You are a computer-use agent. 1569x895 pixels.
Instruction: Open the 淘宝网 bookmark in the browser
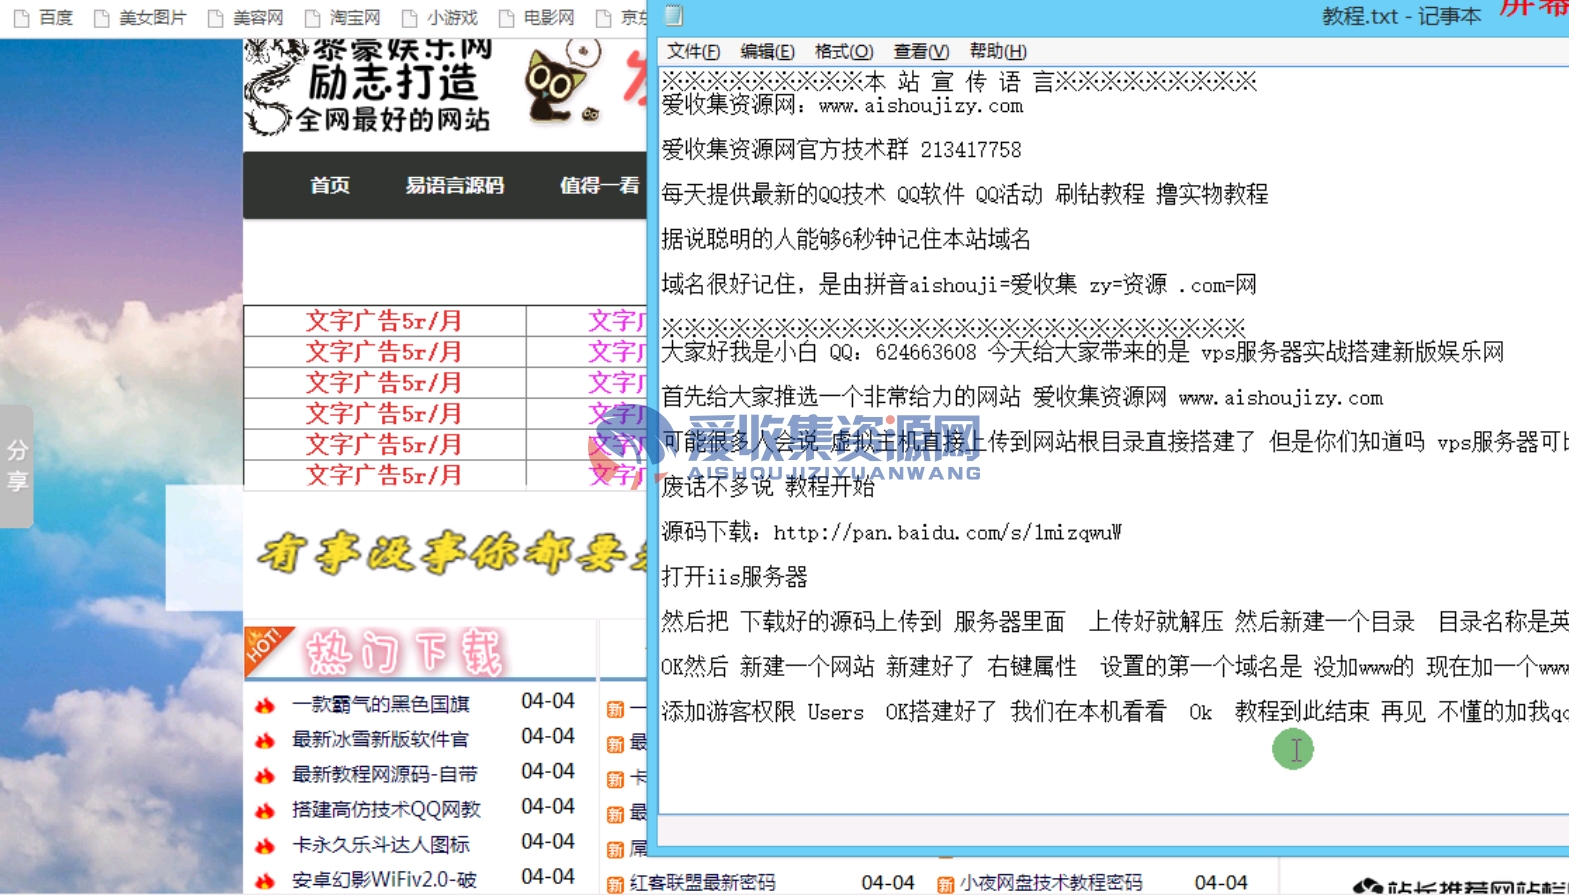click(355, 18)
